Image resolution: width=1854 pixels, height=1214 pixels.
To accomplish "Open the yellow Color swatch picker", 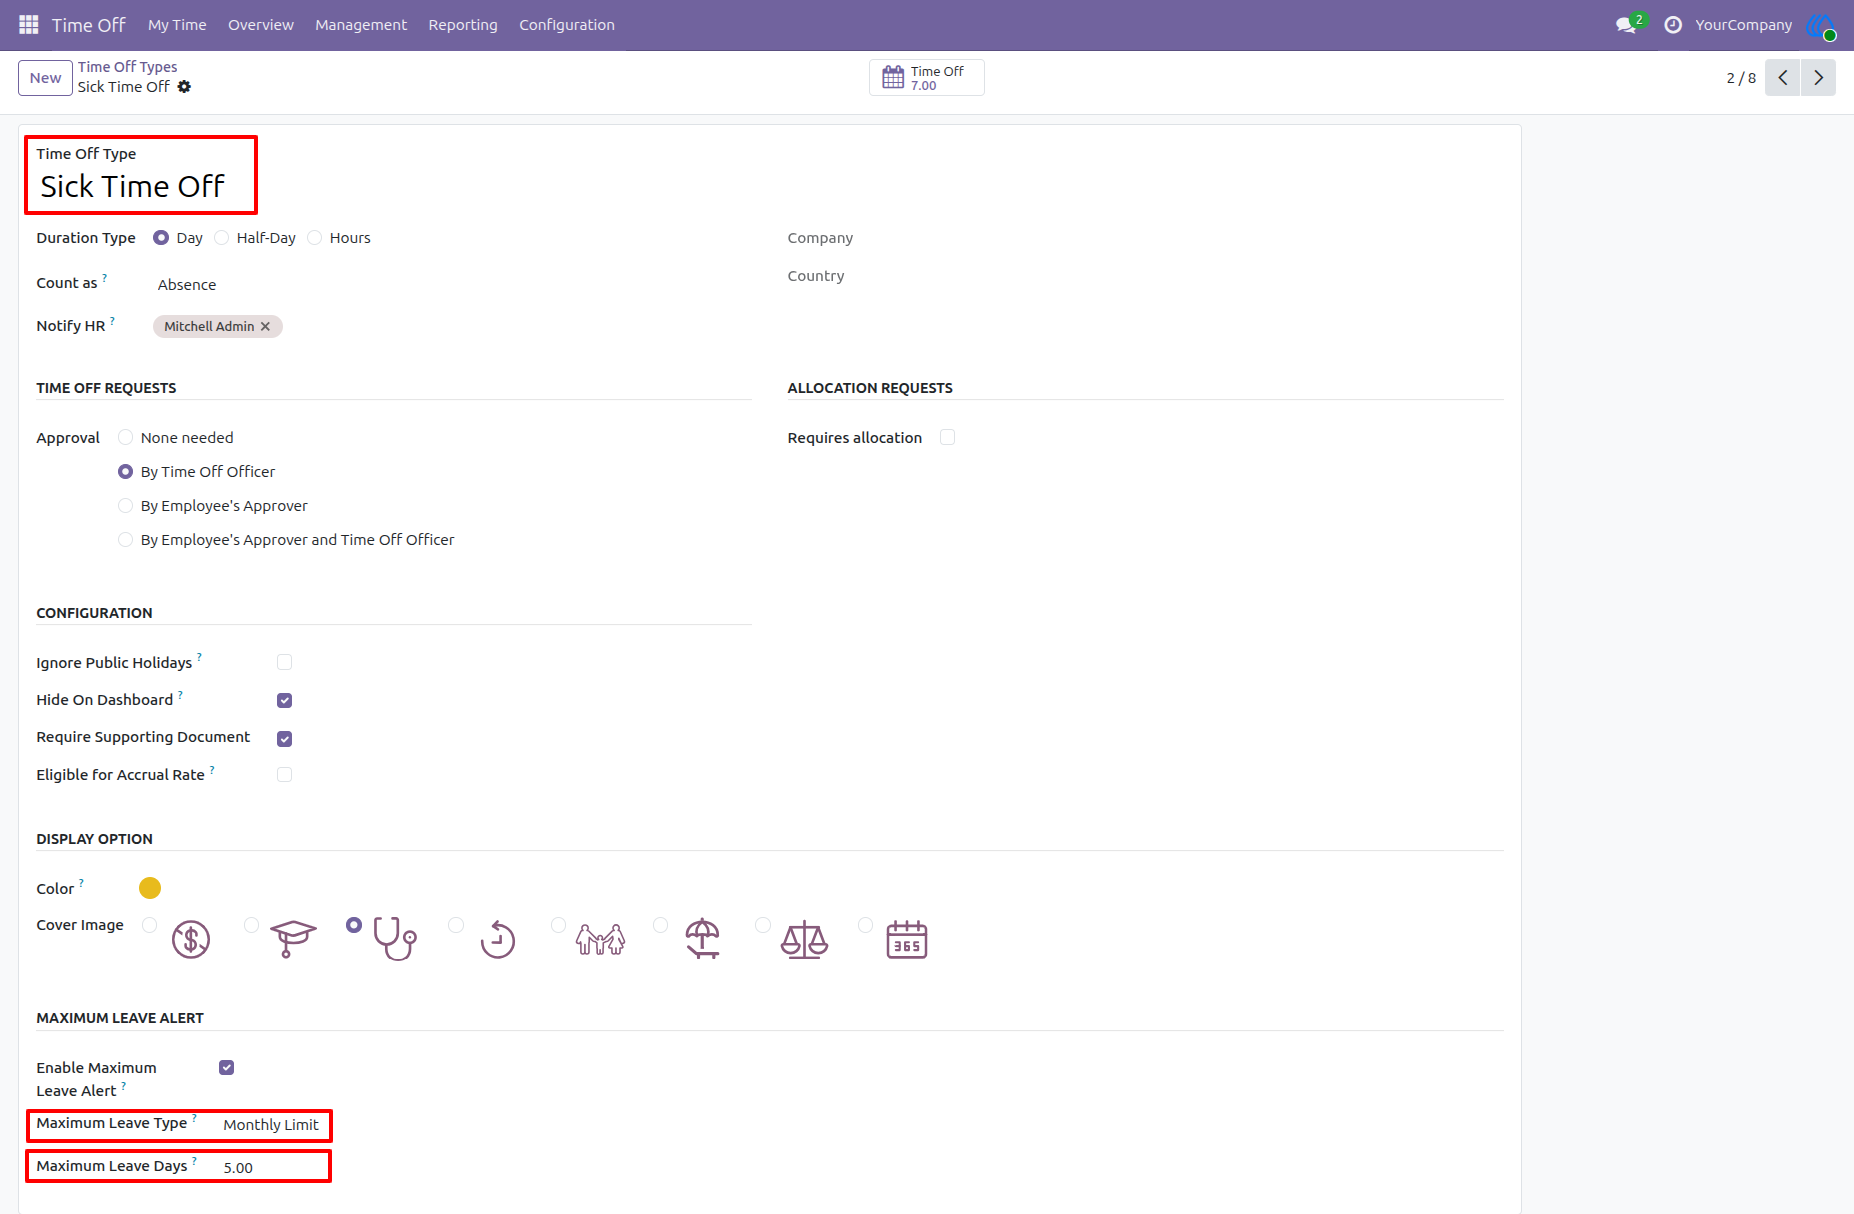I will (x=150, y=888).
